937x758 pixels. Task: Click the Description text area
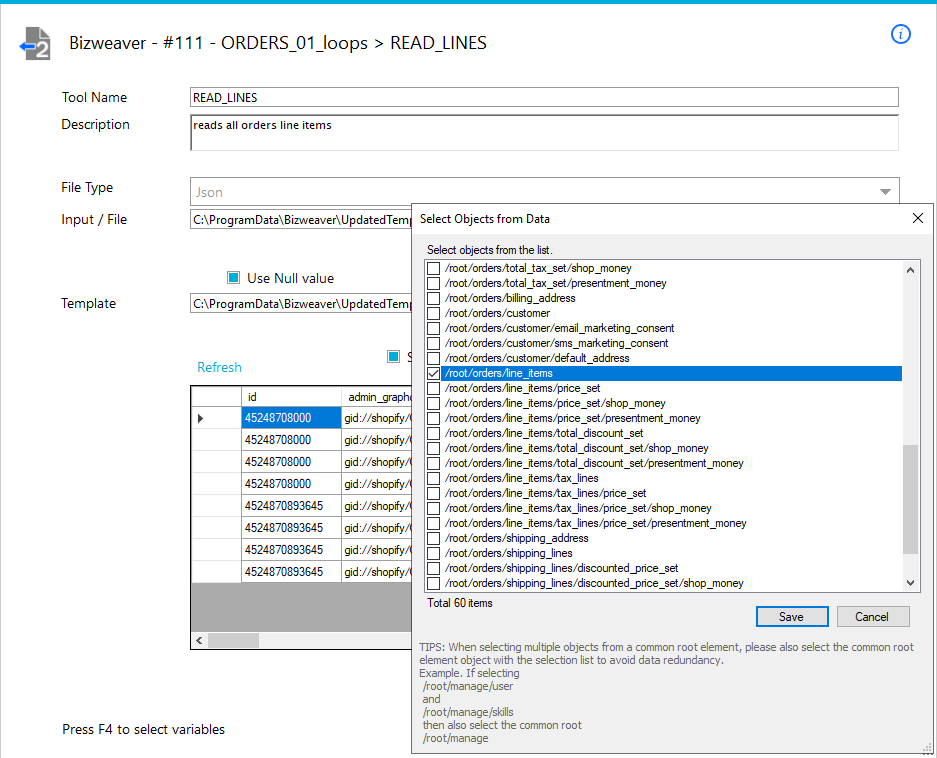[544, 133]
